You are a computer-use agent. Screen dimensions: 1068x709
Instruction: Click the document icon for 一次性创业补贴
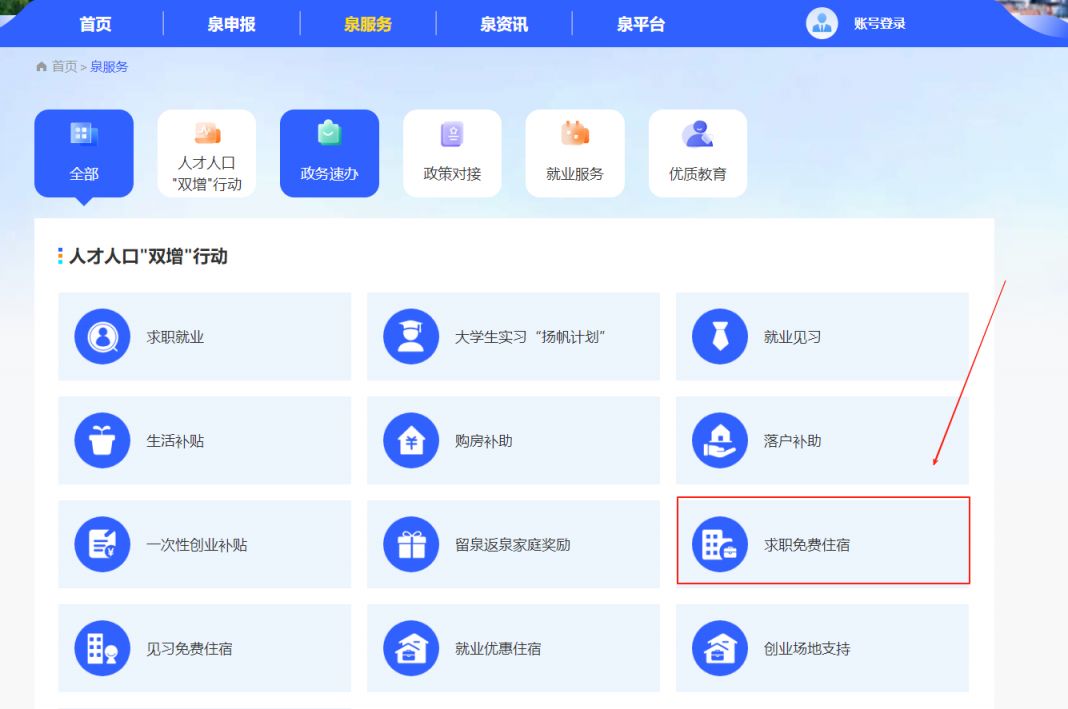[x=102, y=545]
